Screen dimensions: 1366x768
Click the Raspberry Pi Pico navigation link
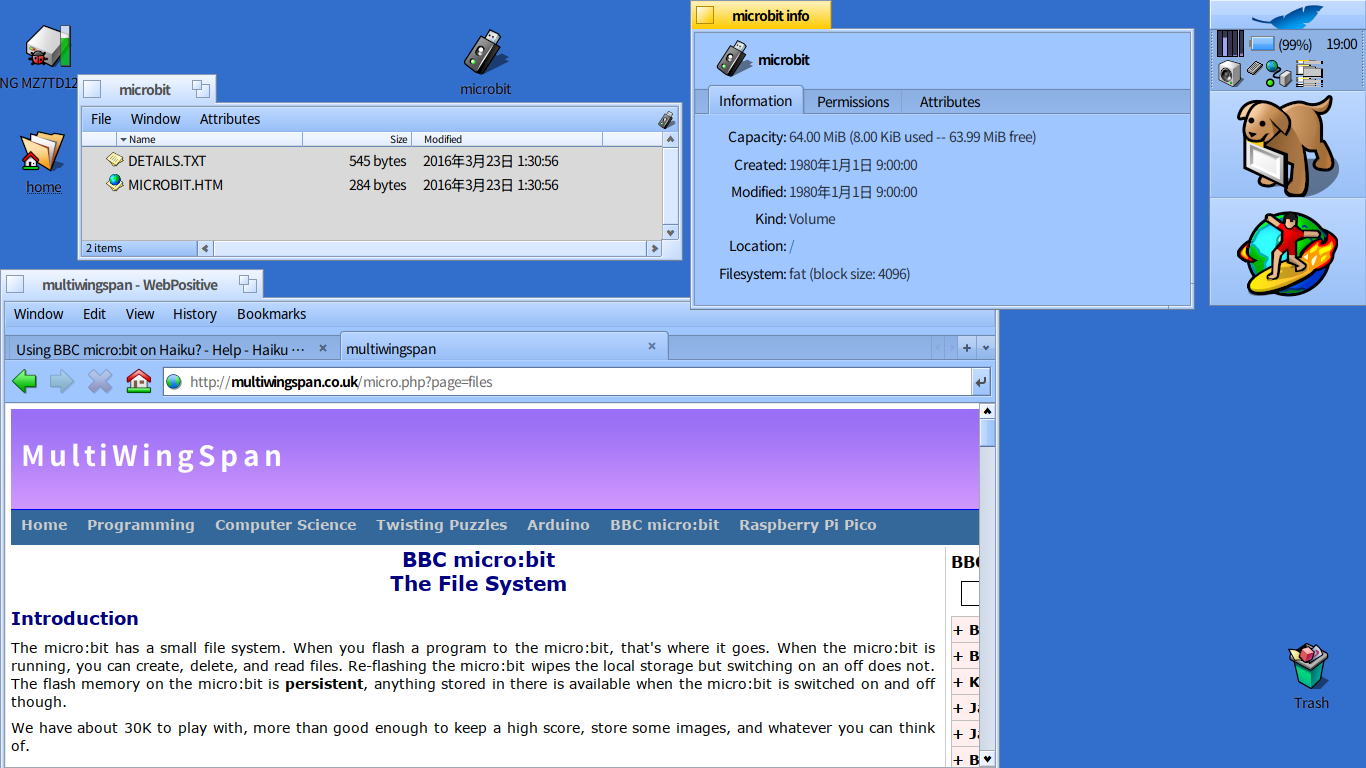[807, 525]
